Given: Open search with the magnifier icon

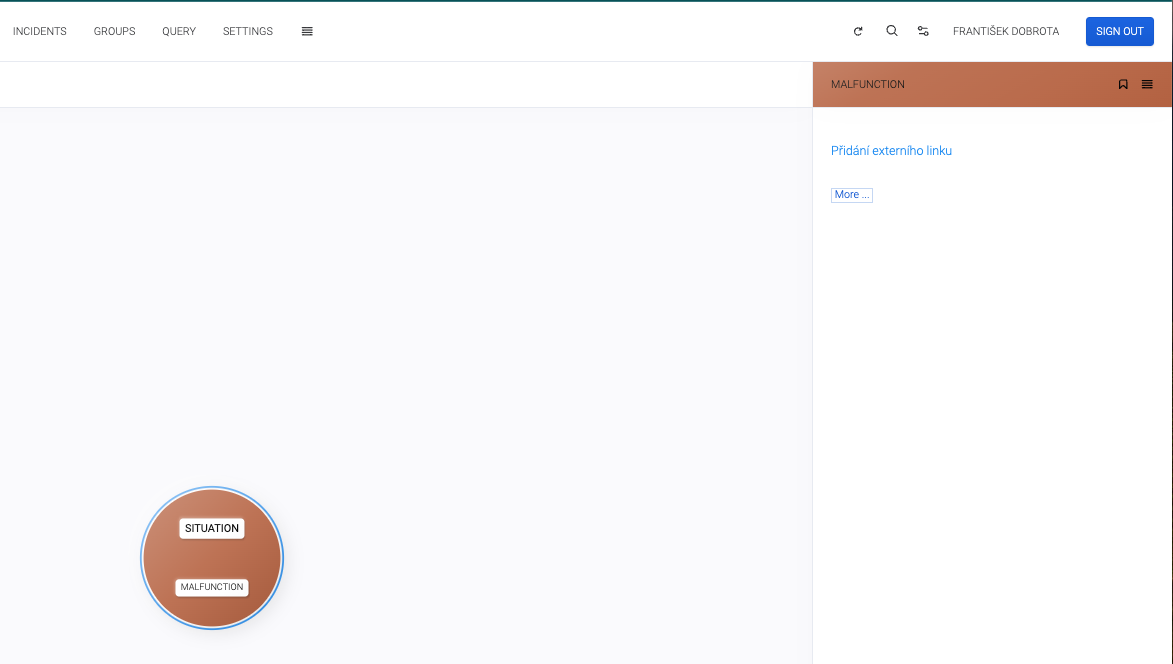Looking at the screenshot, I should pyautogui.click(x=892, y=31).
